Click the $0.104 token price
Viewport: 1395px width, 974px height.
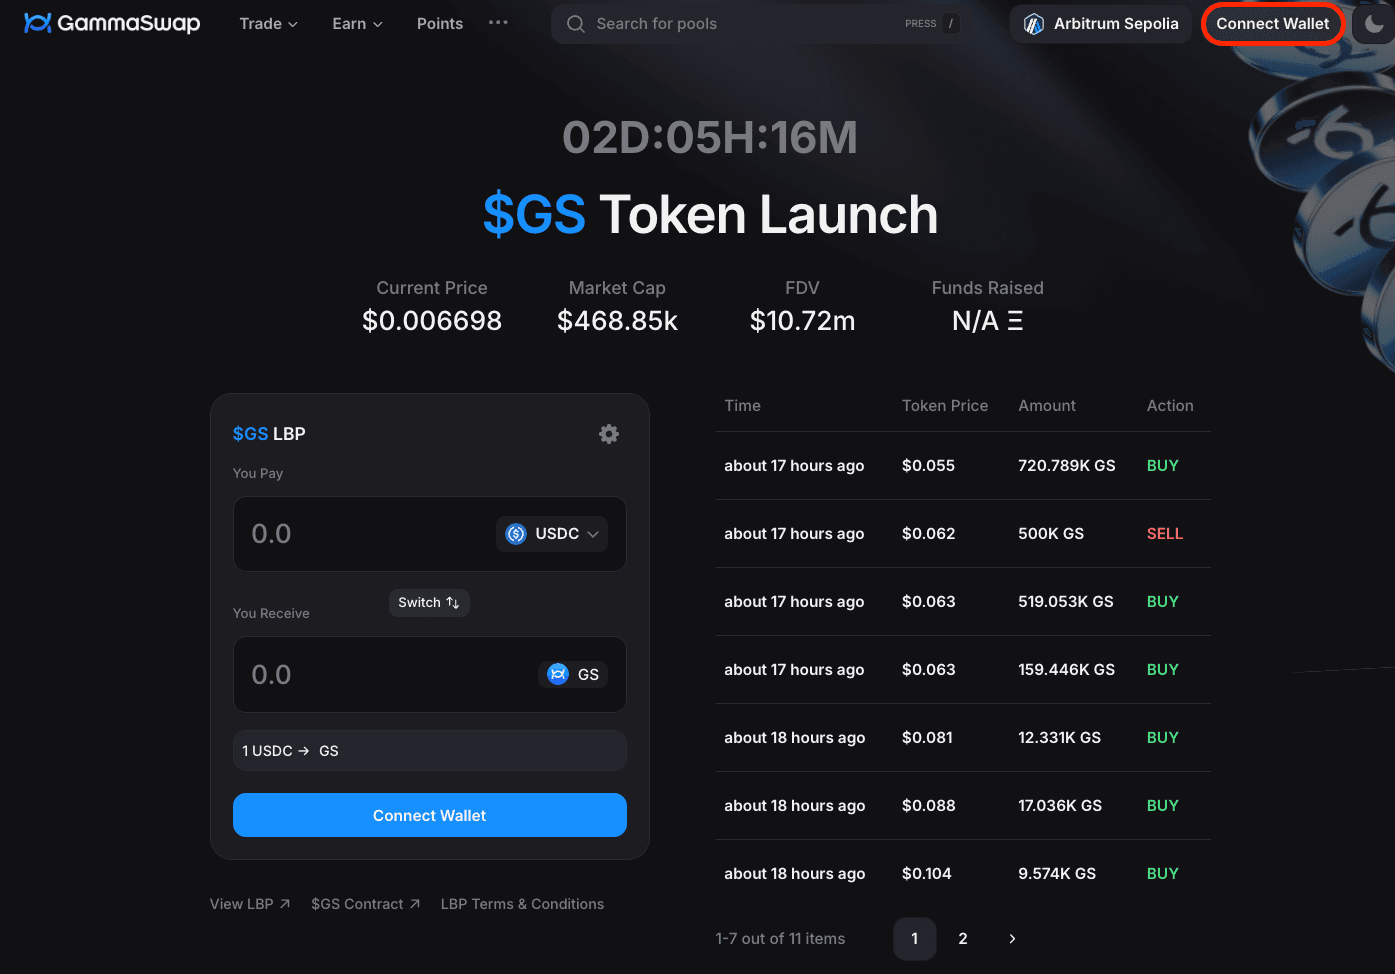pyautogui.click(x=927, y=874)
